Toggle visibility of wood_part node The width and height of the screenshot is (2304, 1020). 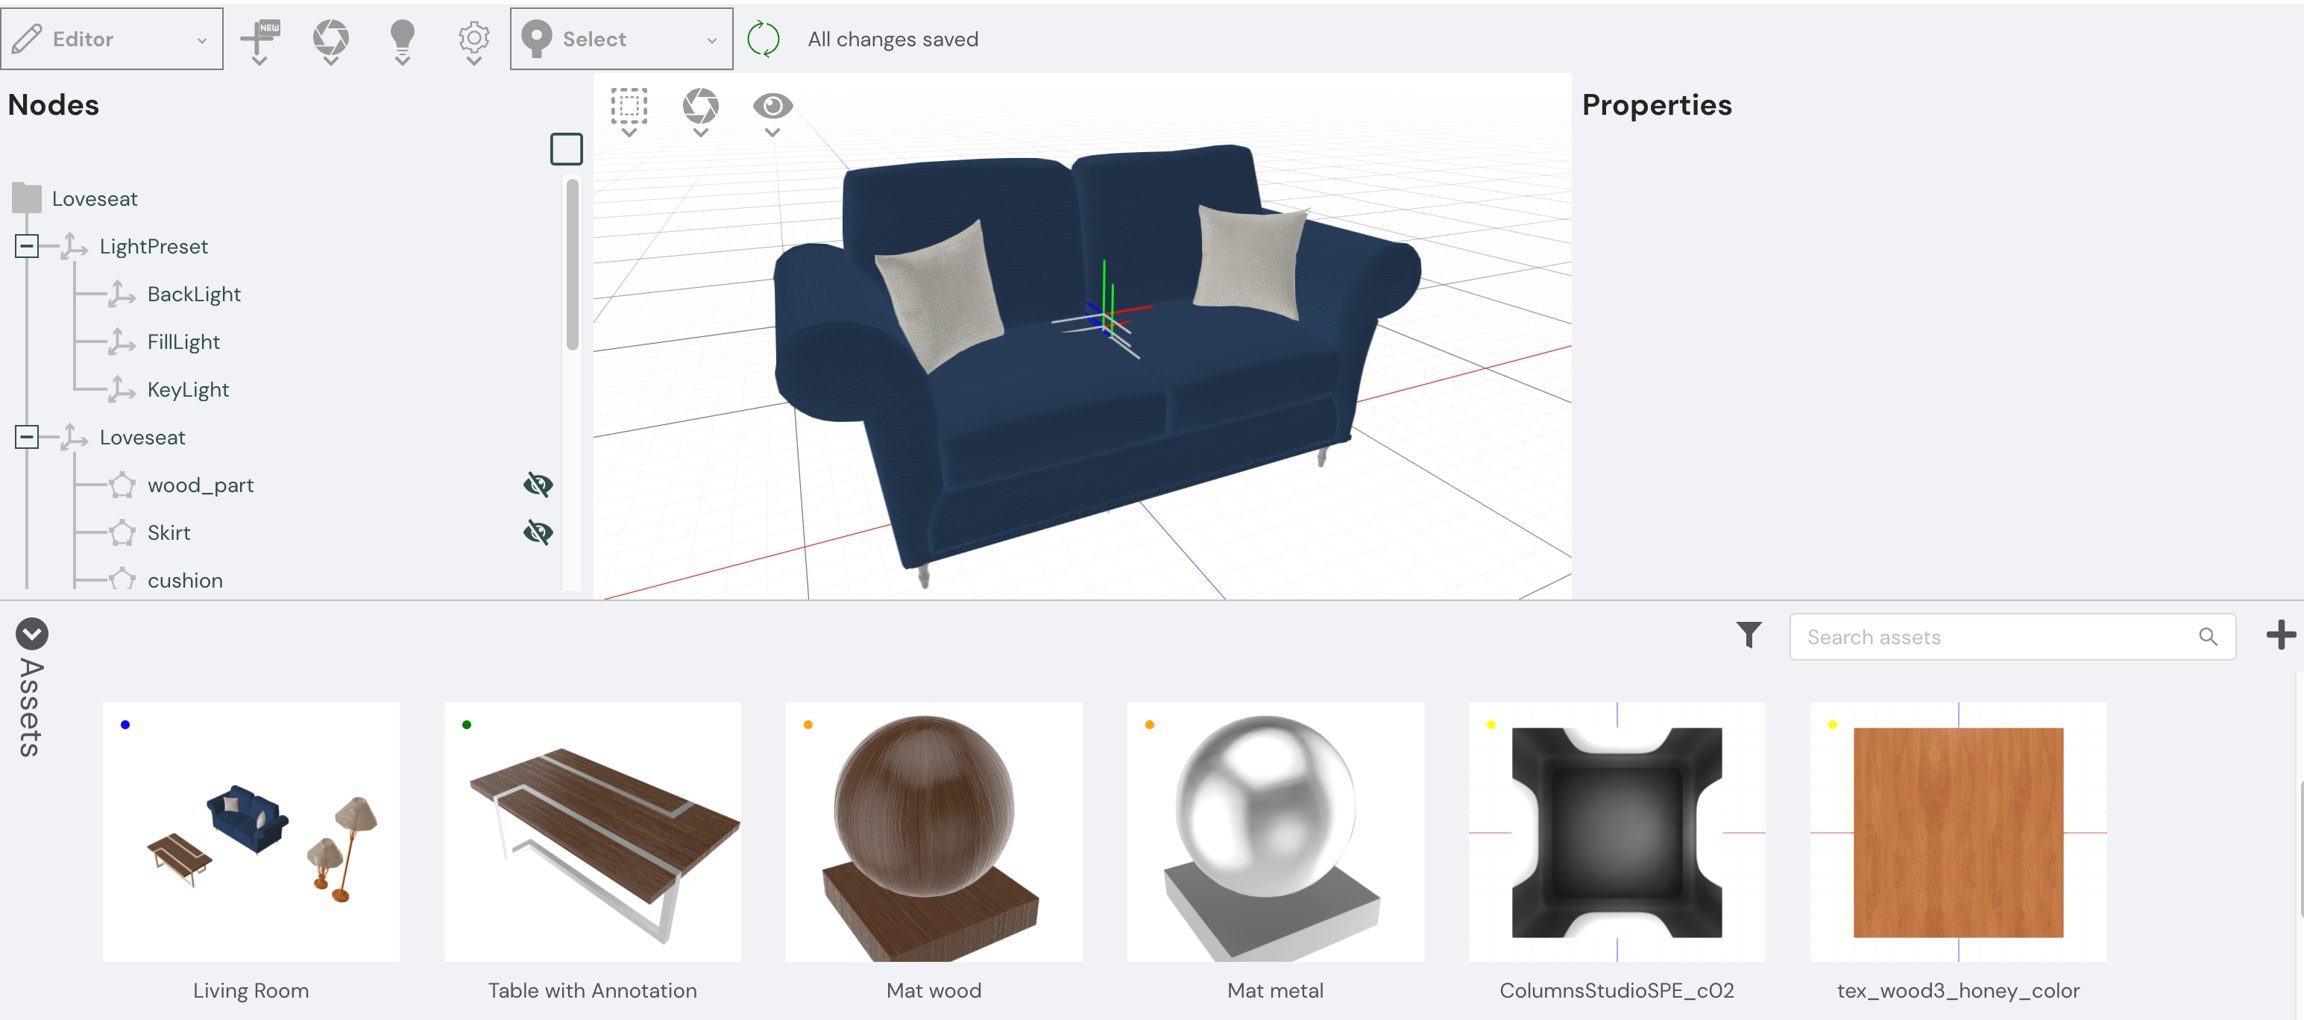click(x=538, y=485)
